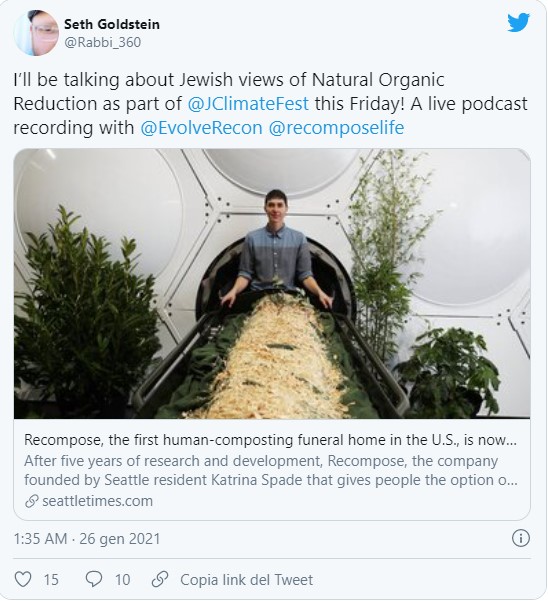Click the link icon next to seattletimes.com
Viewport: 548px width, 601px height.
click(32, 501)
